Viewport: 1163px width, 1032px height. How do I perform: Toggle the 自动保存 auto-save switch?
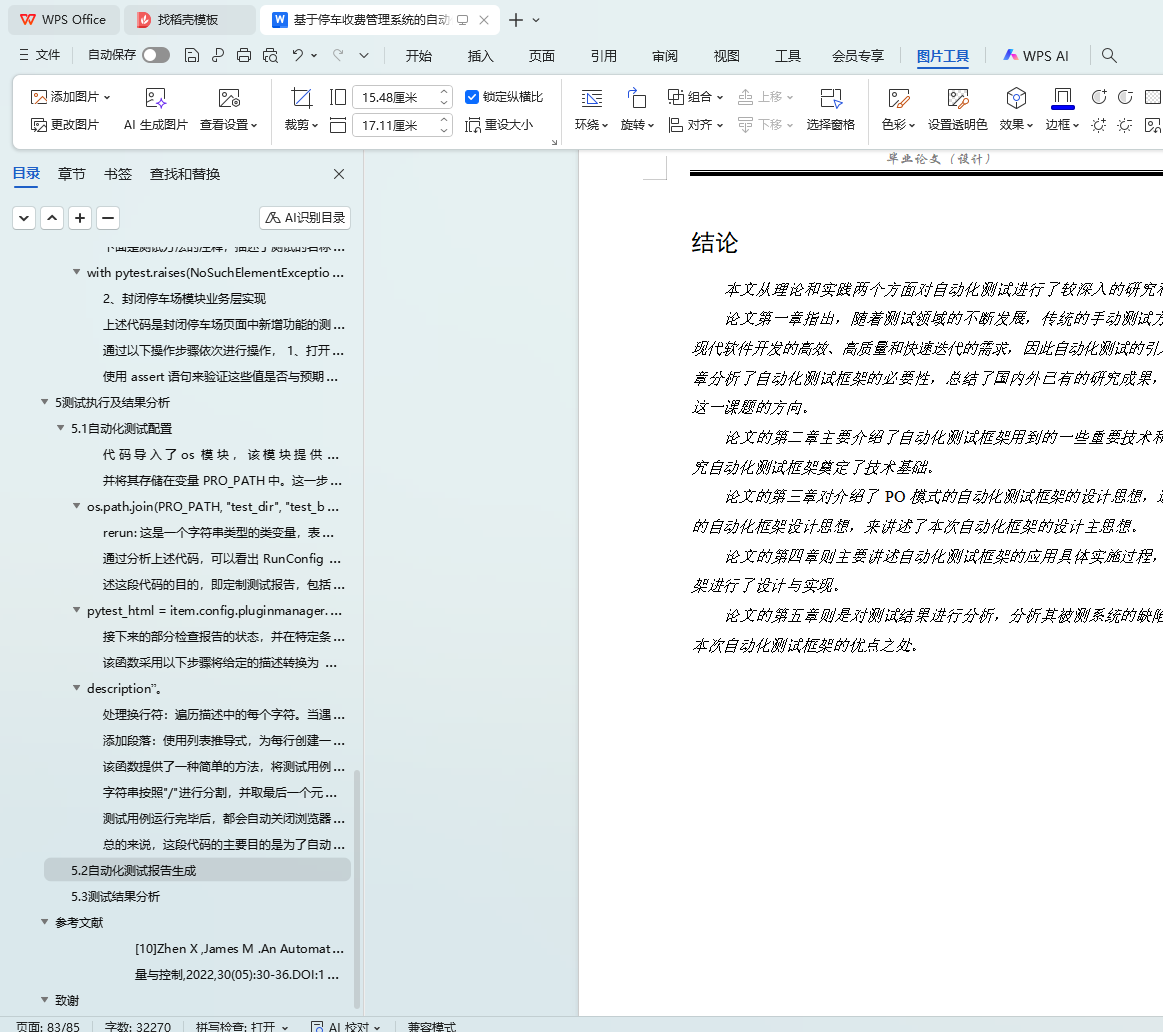156,56
